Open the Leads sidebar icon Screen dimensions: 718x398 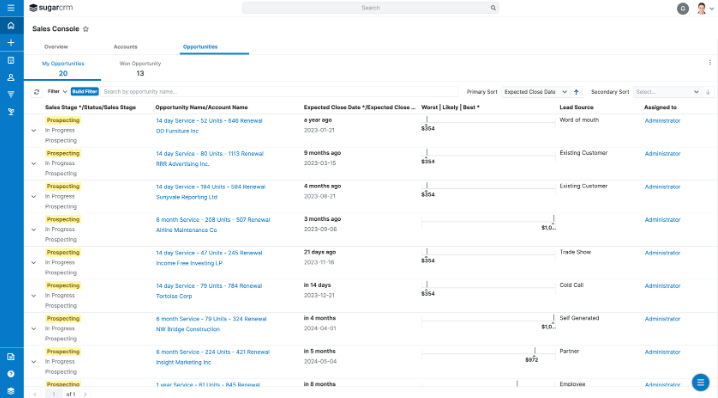[x=11, y=111]
